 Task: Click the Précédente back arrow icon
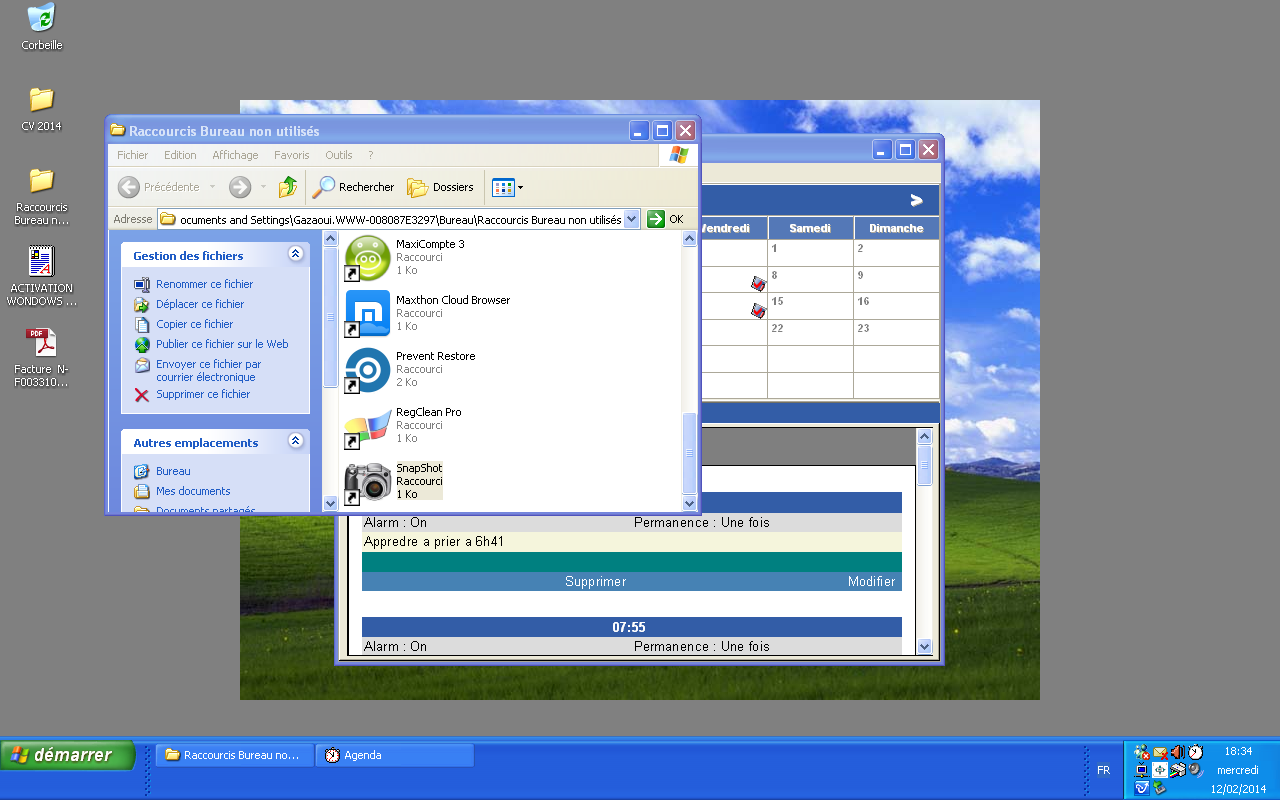coord(129,187)
